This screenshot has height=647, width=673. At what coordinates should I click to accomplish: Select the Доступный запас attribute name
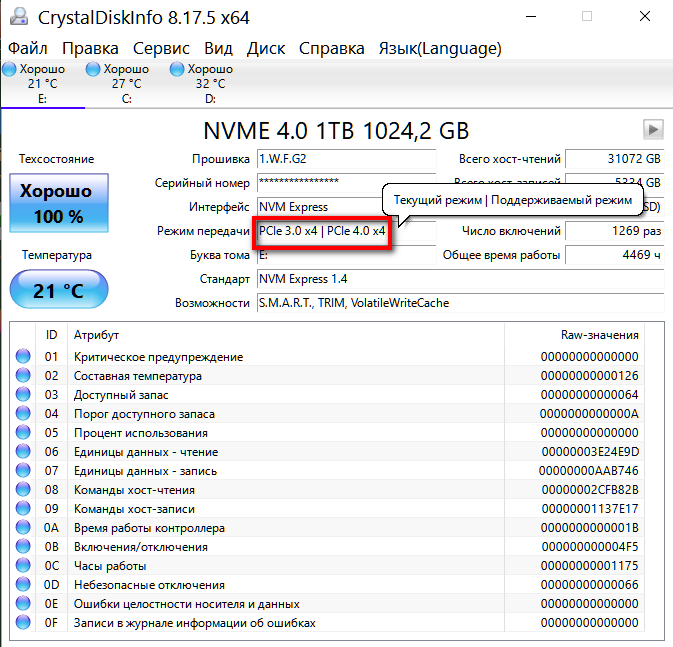pos(121,395)
